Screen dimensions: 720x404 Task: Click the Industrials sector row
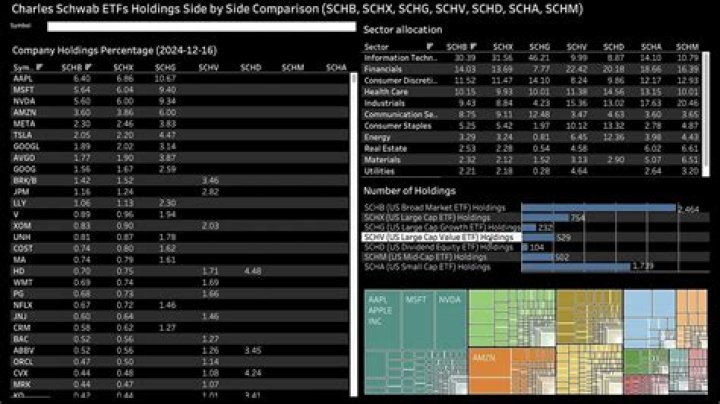pyautogui.click(x=532, y=103)
